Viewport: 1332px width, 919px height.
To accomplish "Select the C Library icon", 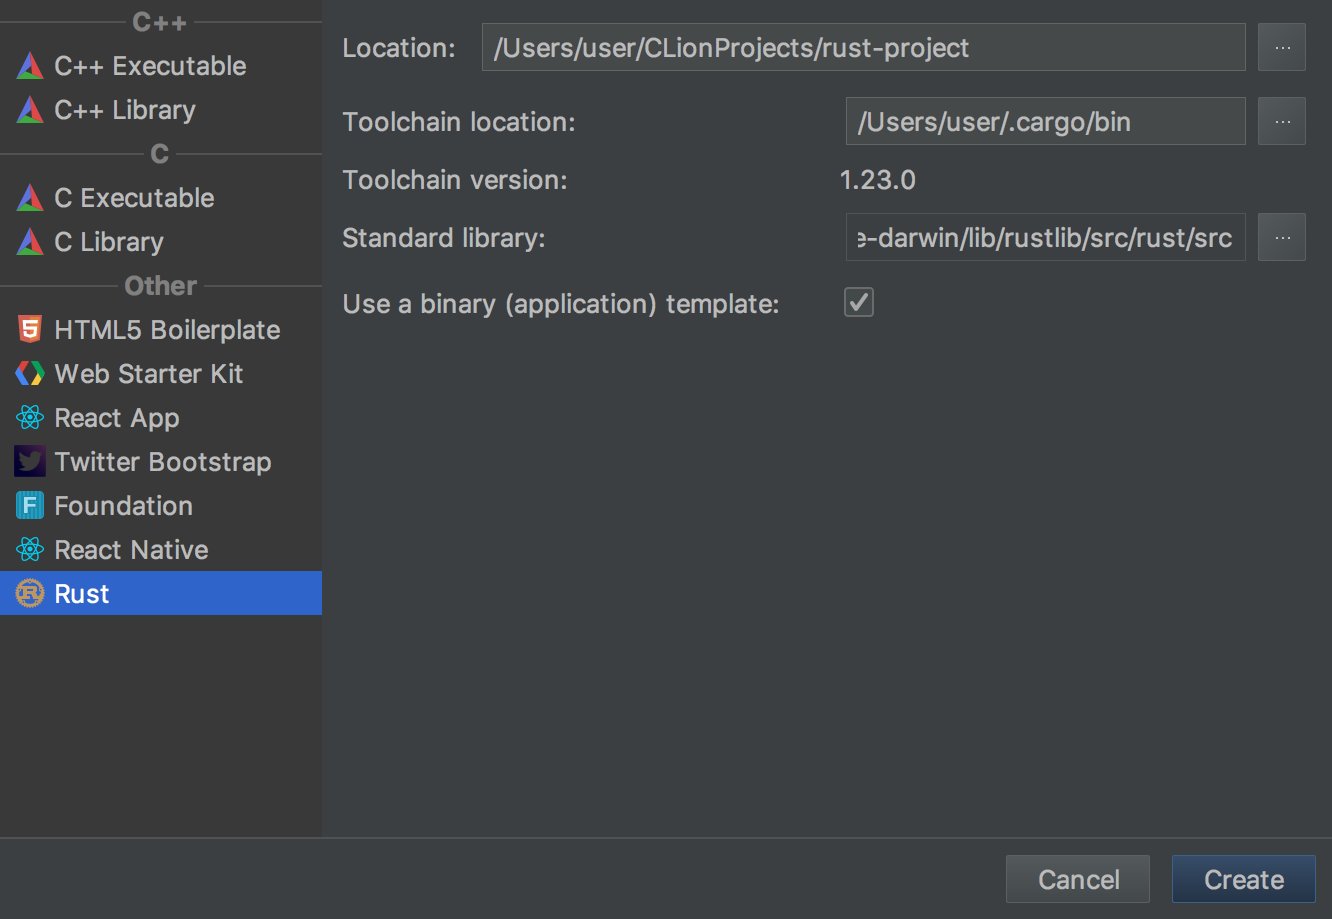I will pos(30,242).
